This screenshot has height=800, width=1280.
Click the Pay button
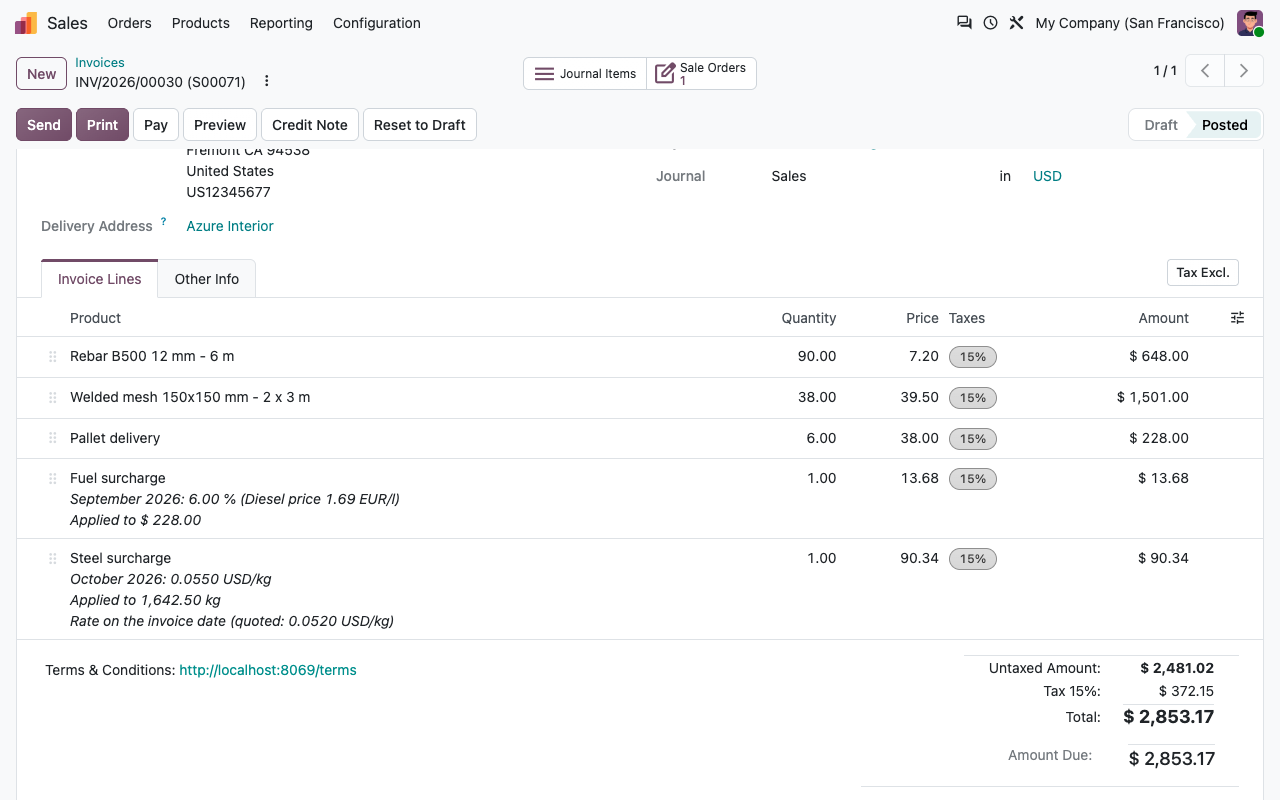156,125
